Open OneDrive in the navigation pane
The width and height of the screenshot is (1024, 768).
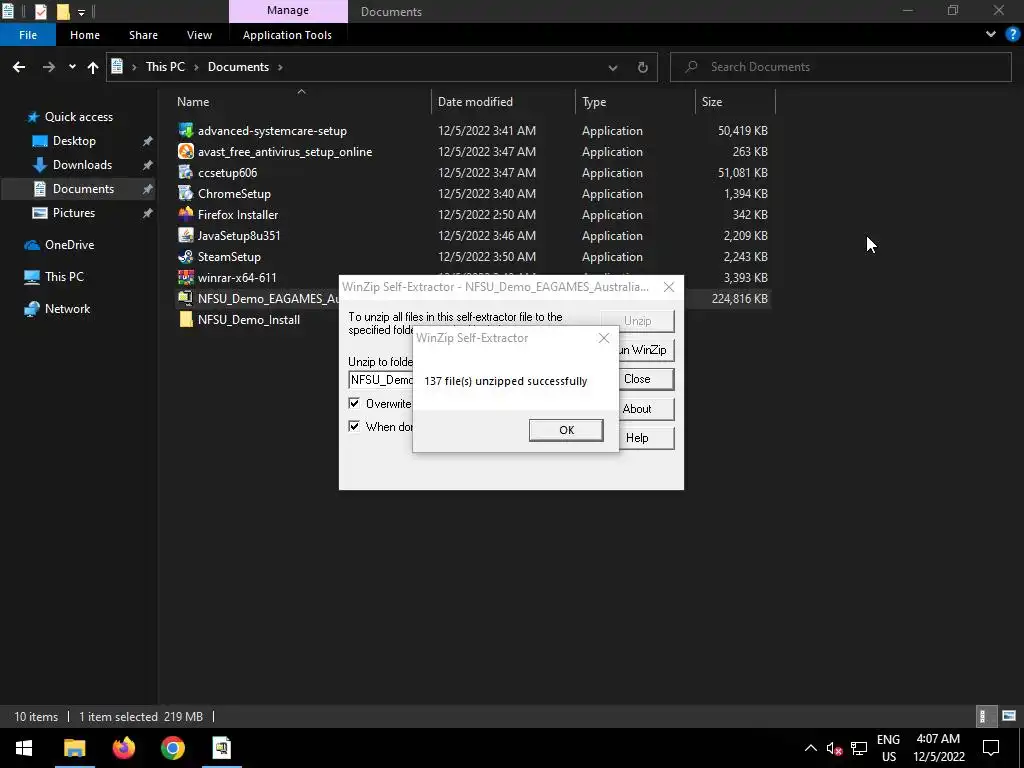[69, 245]
